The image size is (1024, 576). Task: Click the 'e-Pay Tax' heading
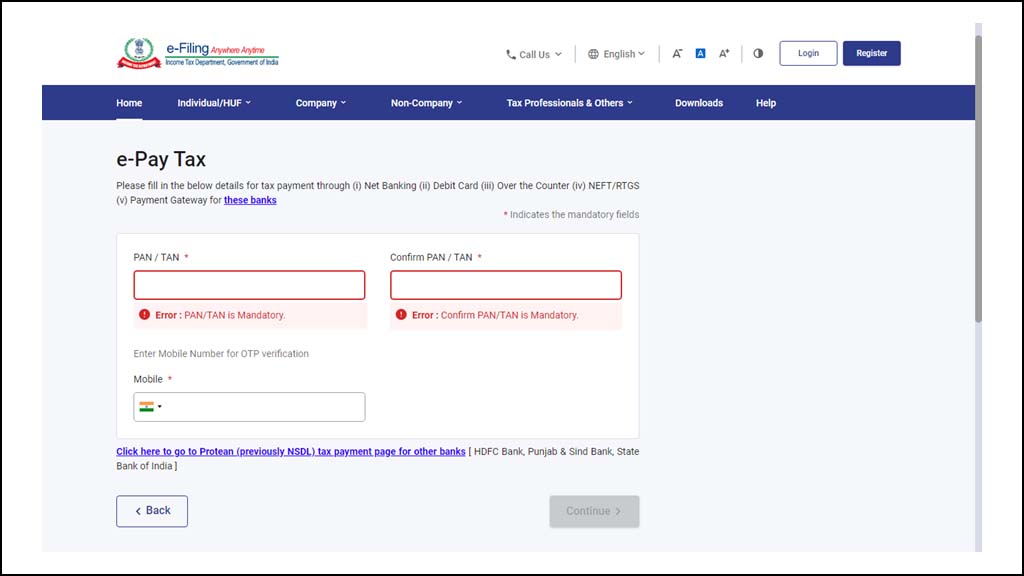[161, 159]
